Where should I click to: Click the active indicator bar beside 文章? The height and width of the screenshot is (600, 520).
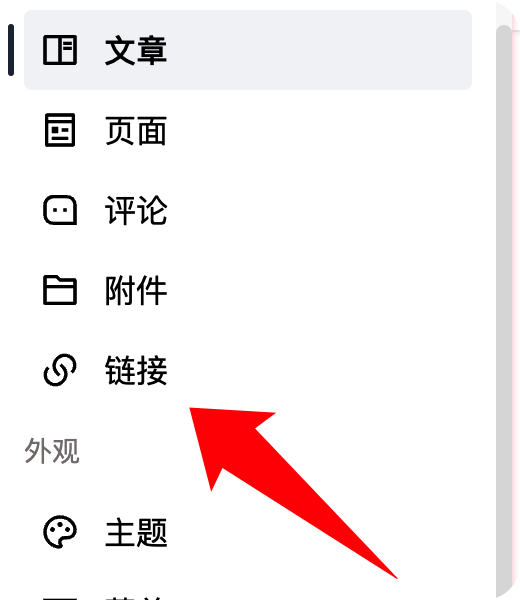(11, 50)
